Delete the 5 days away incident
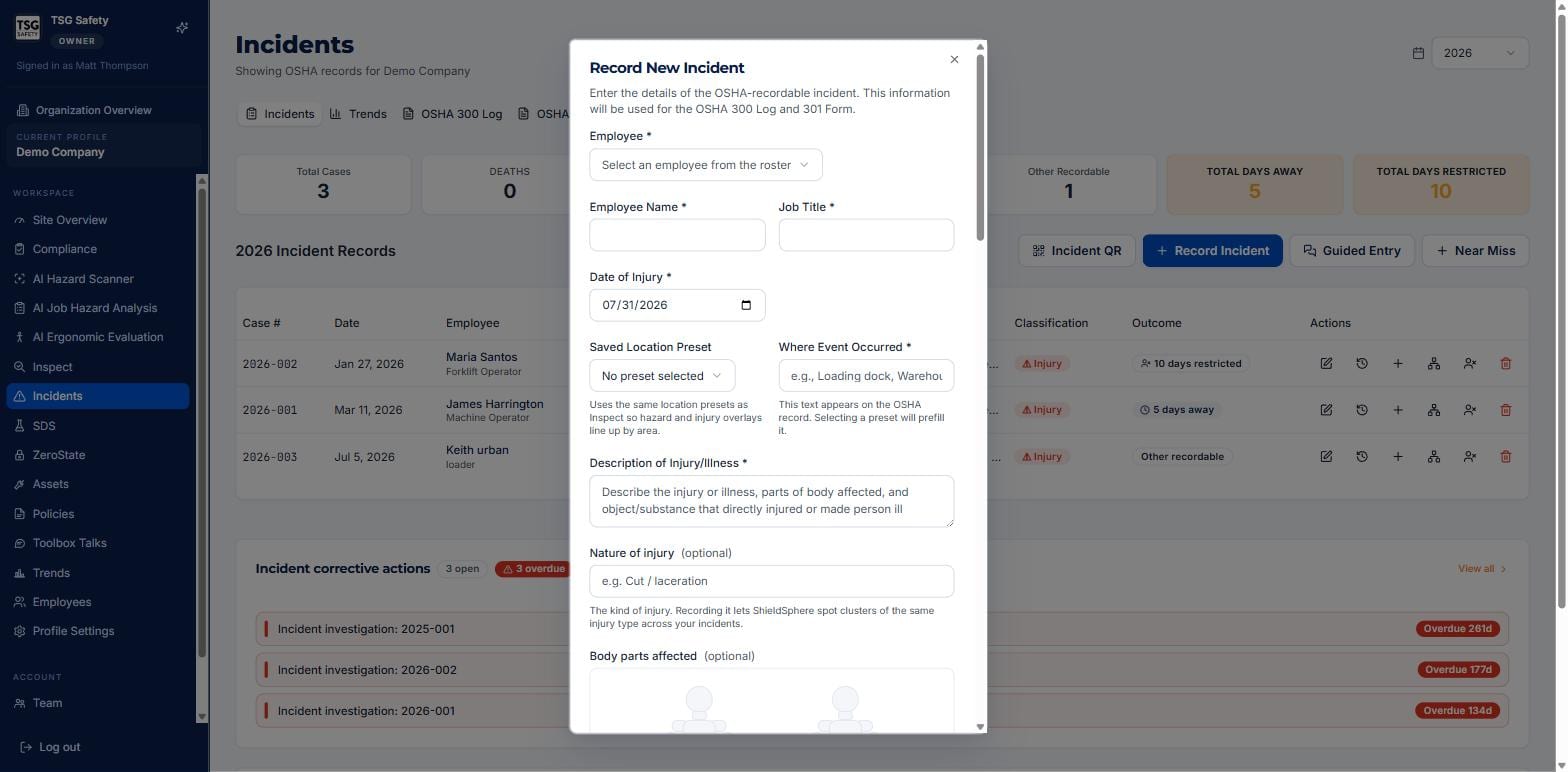 [x=1506, y=410]
